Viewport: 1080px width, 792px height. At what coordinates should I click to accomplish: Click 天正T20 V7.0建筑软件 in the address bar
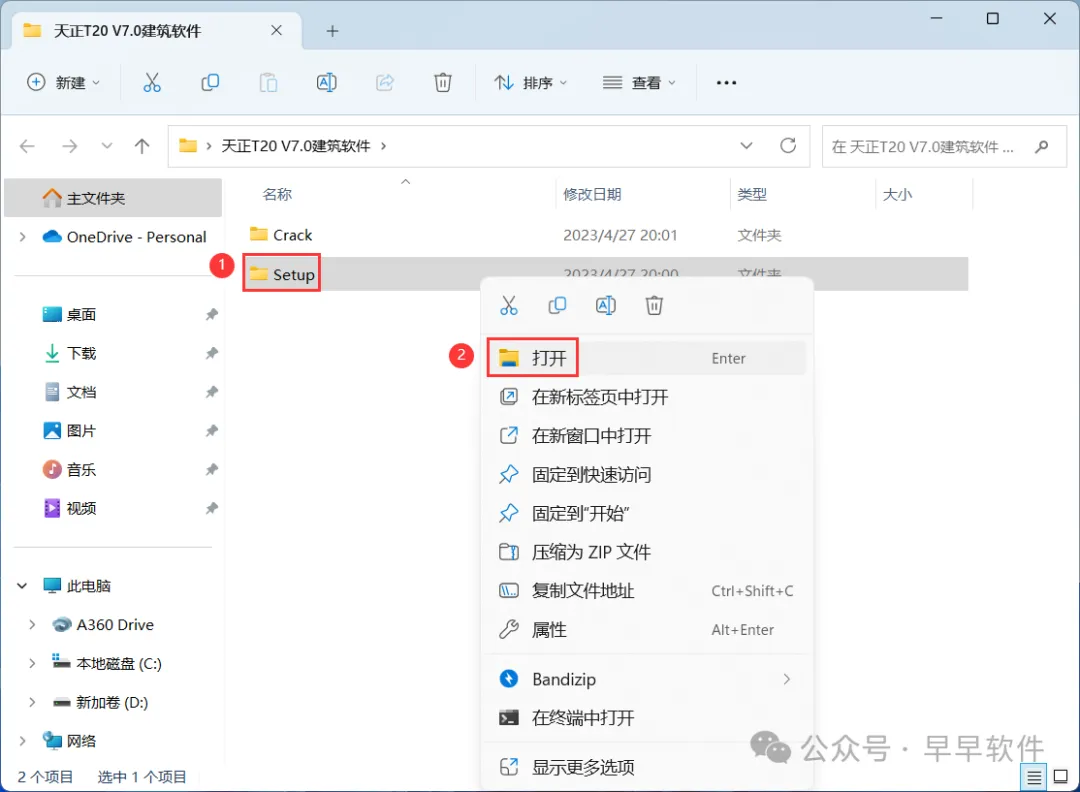click(x=295, y=146)
